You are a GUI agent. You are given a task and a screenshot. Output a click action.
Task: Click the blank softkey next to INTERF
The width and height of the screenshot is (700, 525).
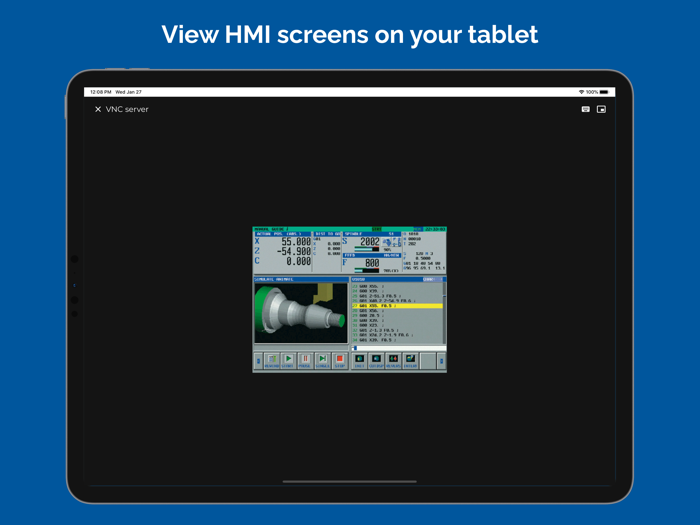(428, 361)
